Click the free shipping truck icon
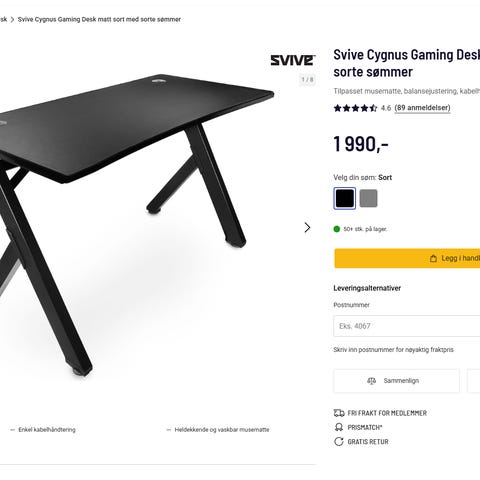The image size is (480, 480). coord(339,413)
